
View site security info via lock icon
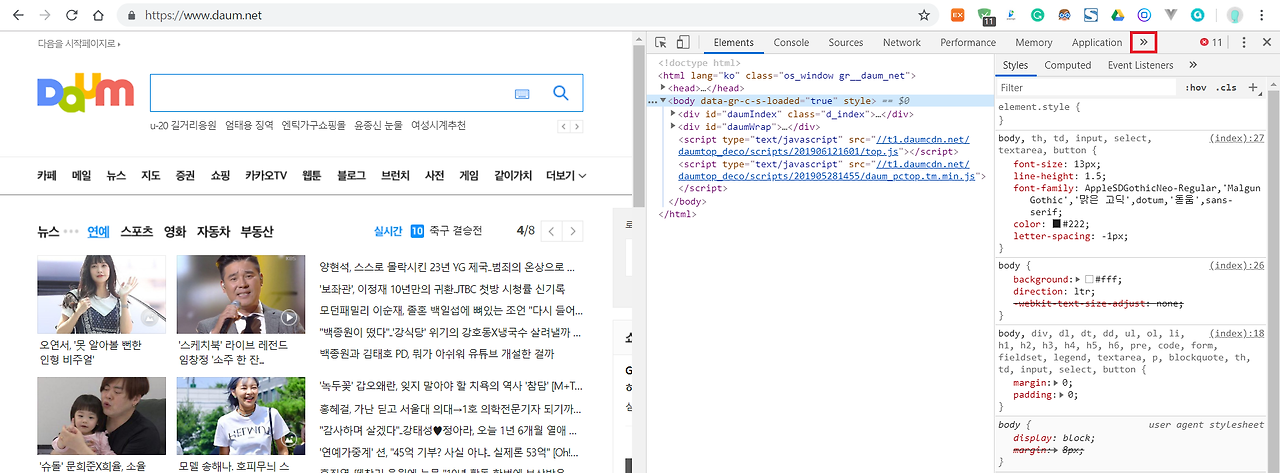131,16
